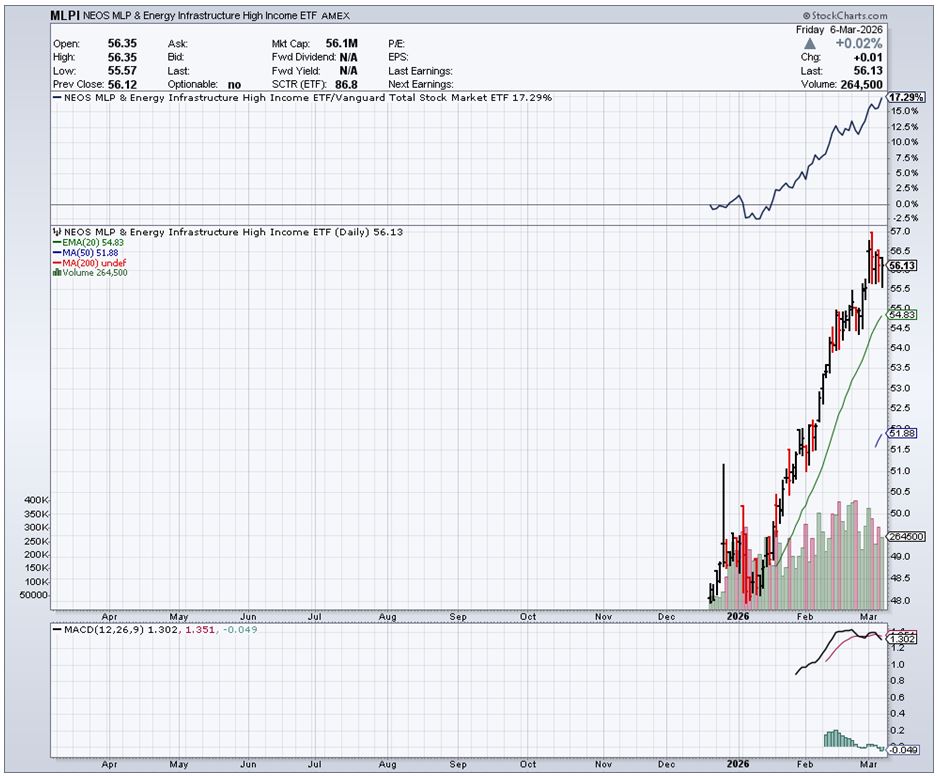The height and width of the screenshot is (776, 937).
Task: Click the MACD(12,26,9) line legend marker
Action: click(57, 632)
